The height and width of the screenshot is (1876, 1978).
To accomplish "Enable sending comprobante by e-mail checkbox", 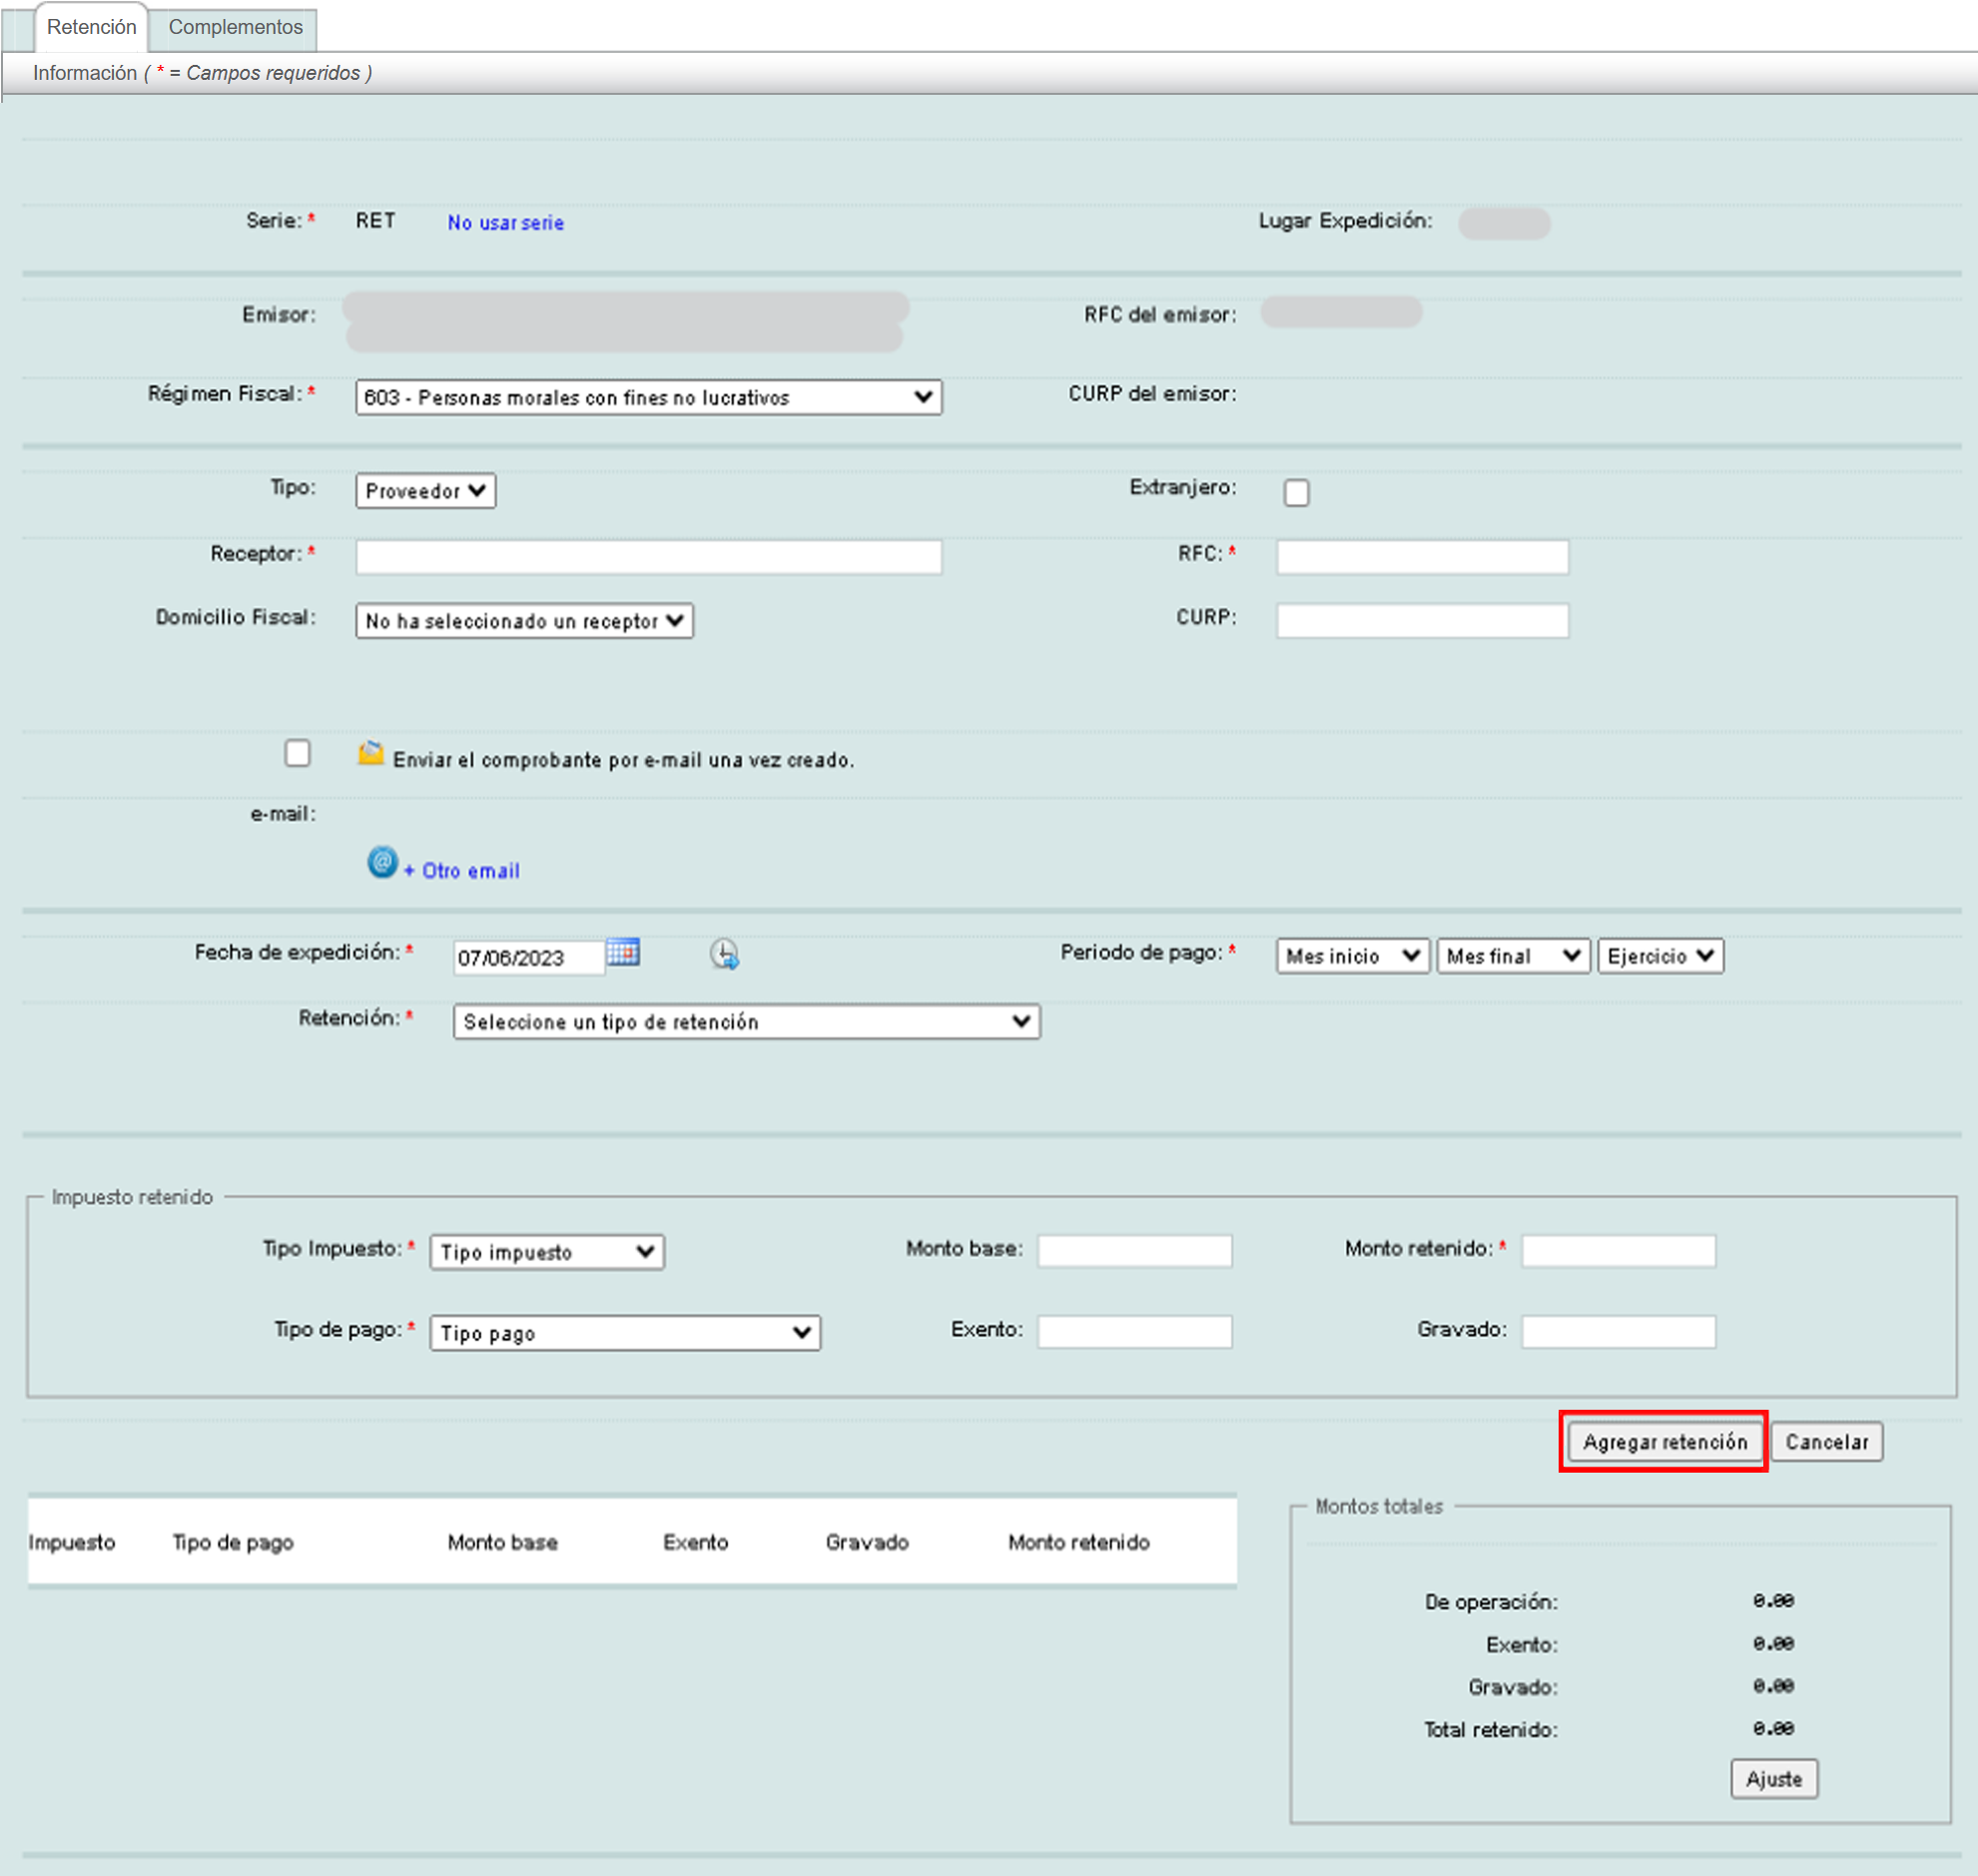I will 297,753.
